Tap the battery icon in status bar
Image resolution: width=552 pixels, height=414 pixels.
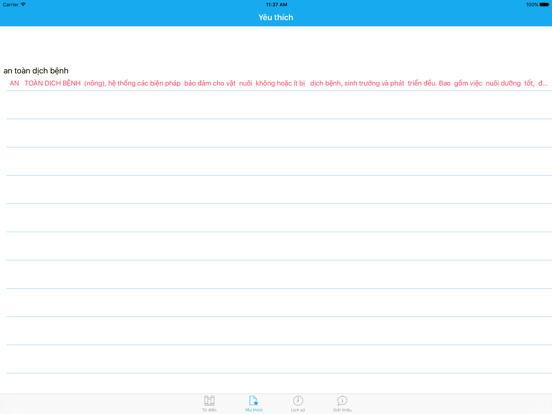(544, 5)
